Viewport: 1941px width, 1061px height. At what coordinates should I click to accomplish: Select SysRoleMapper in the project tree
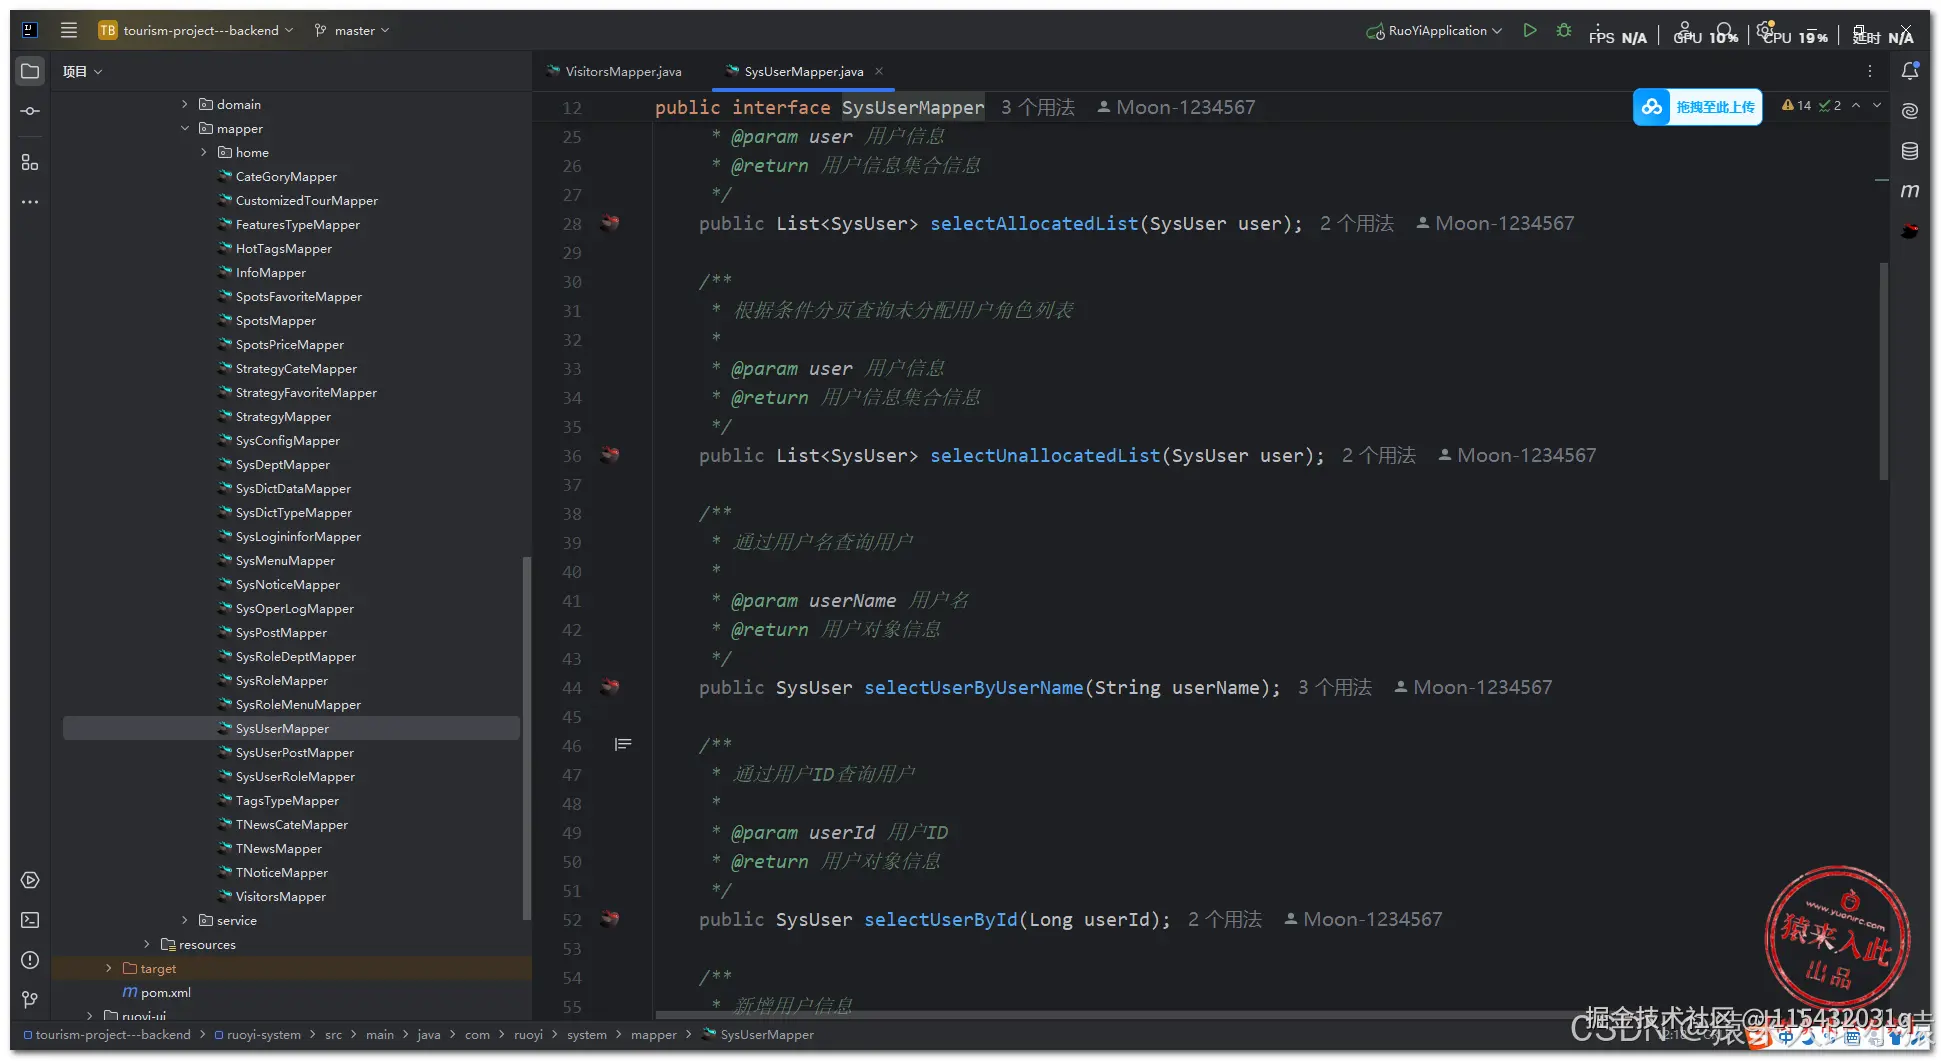click(281, 681)
